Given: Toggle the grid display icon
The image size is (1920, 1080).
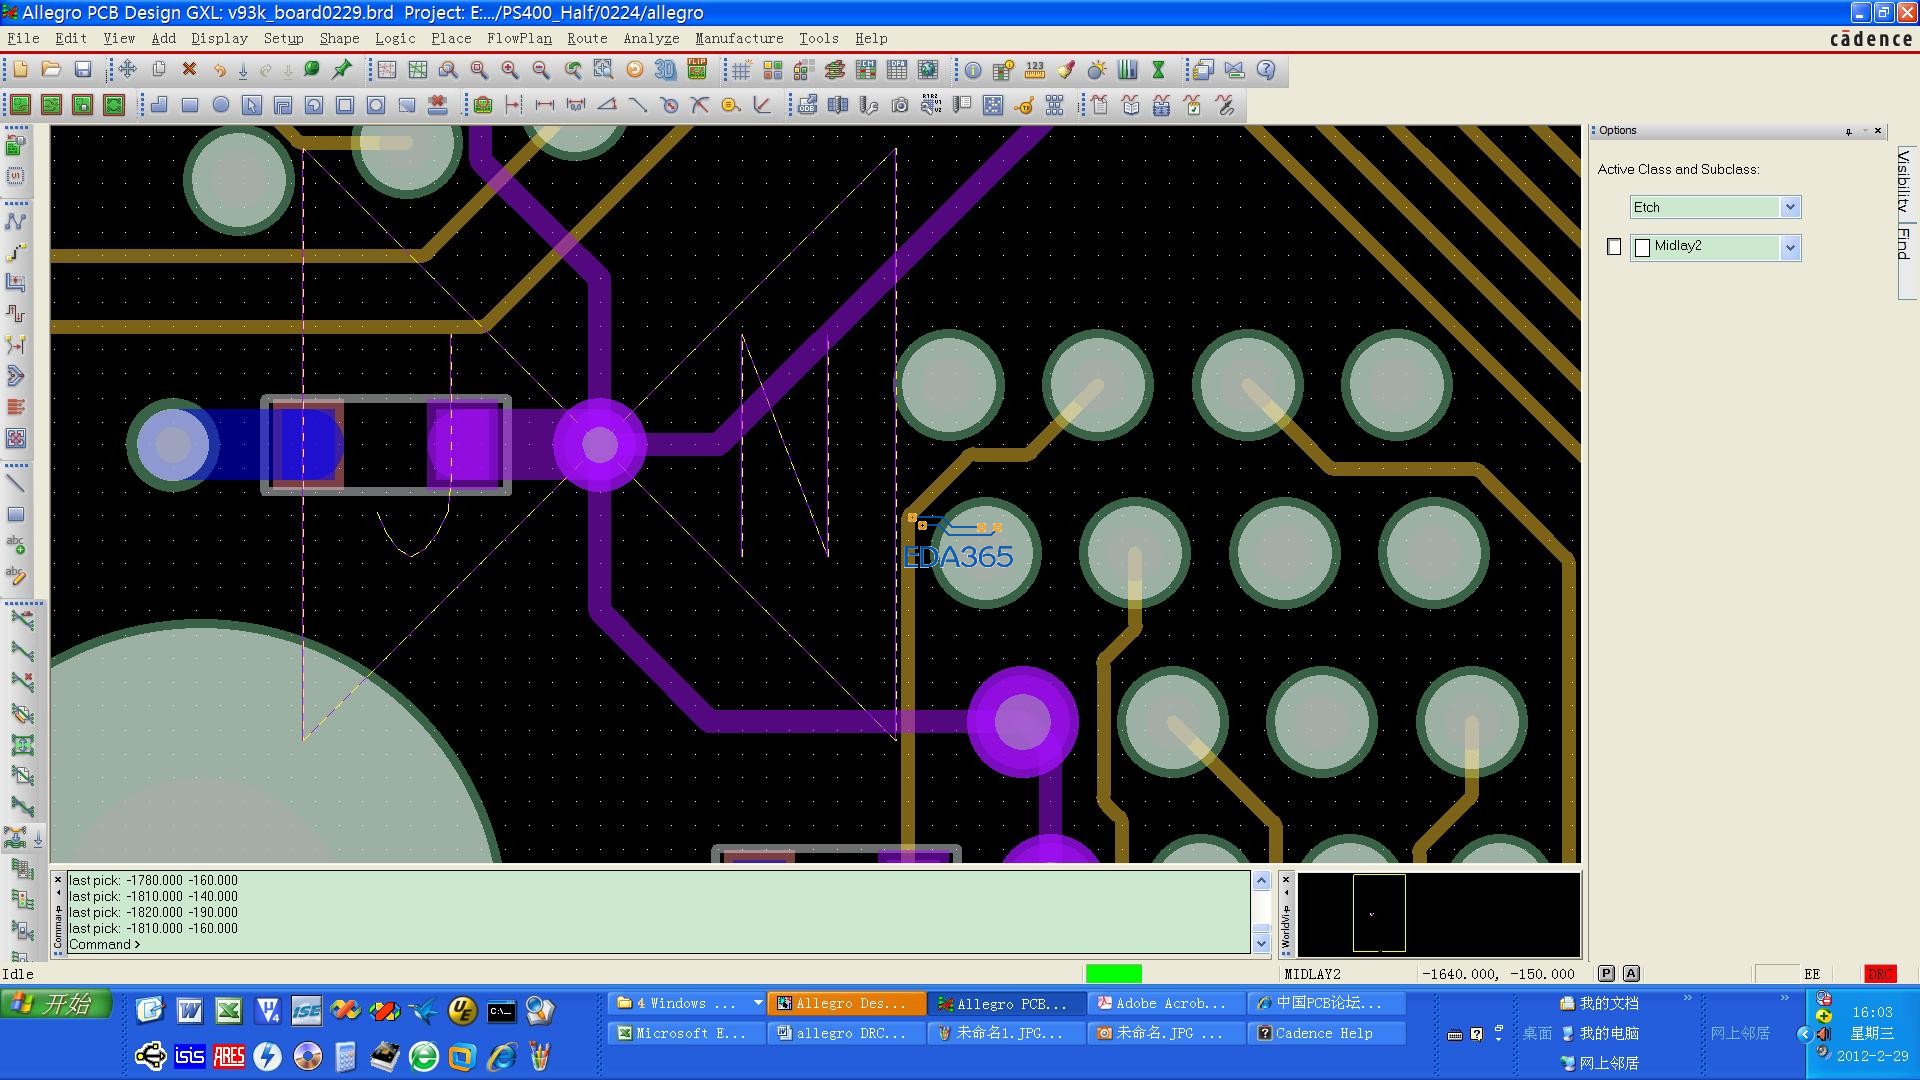Looking at the screenshot, I should [x=741, y=70].
